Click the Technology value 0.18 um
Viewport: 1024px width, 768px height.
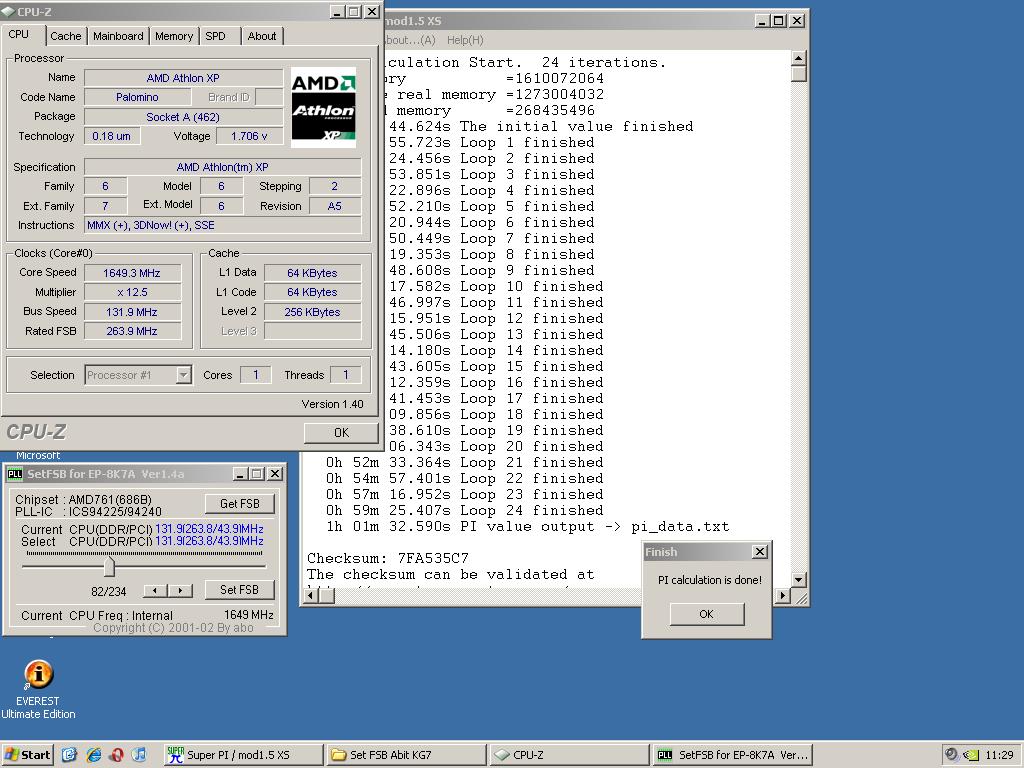click(112, 136)
